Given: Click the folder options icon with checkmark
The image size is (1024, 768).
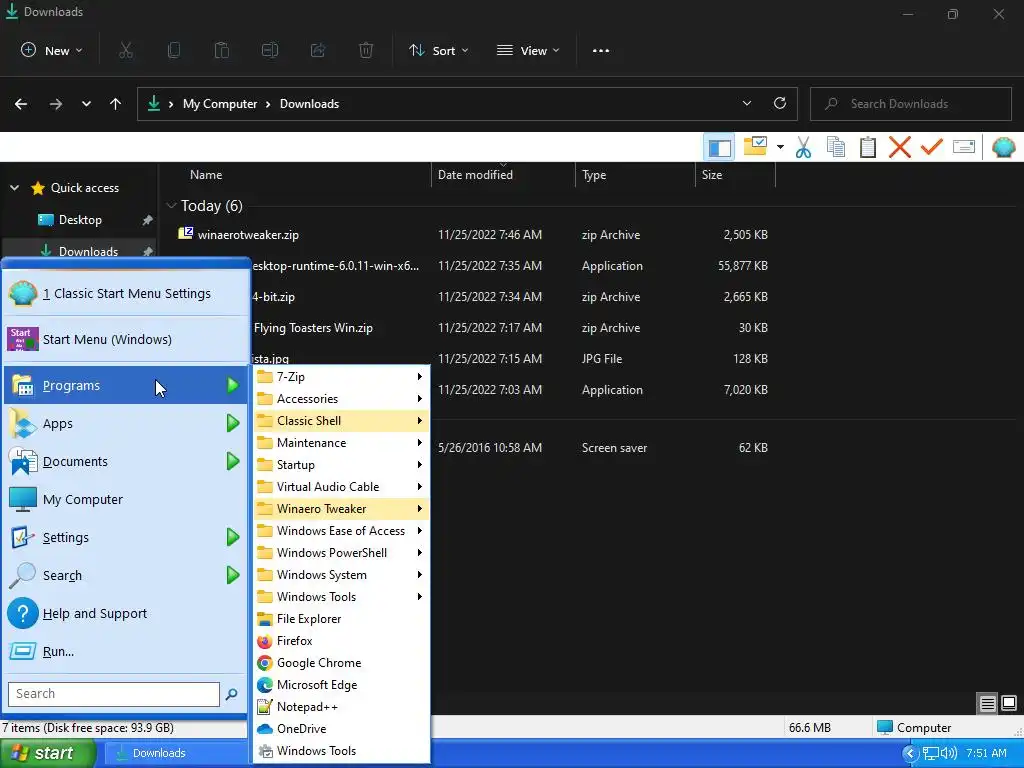Looking at the screenshot, I should pos(755,146).
